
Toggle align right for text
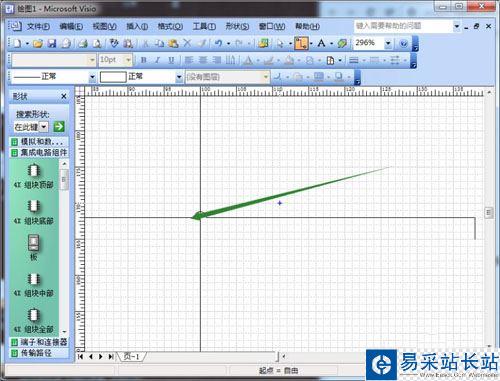[217, 60]
